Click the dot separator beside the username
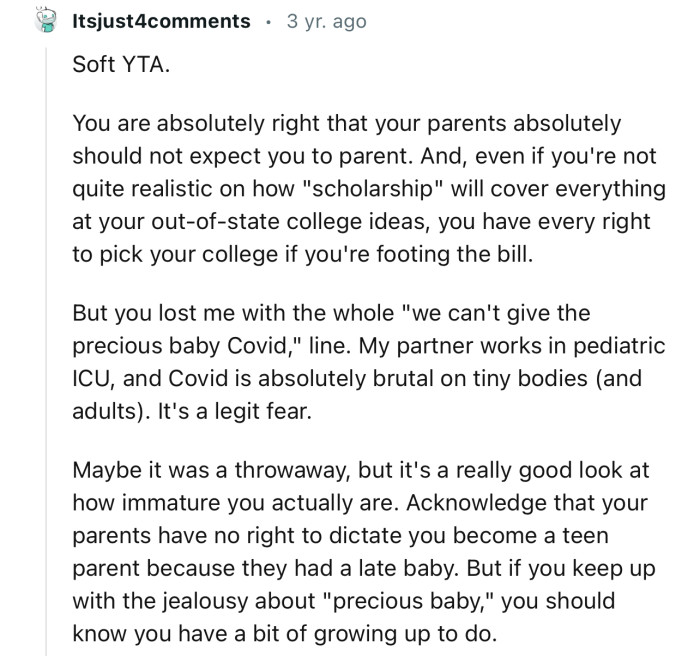This screenshot has height=656, width=700. pyautogui.click(x=270, y=21)
